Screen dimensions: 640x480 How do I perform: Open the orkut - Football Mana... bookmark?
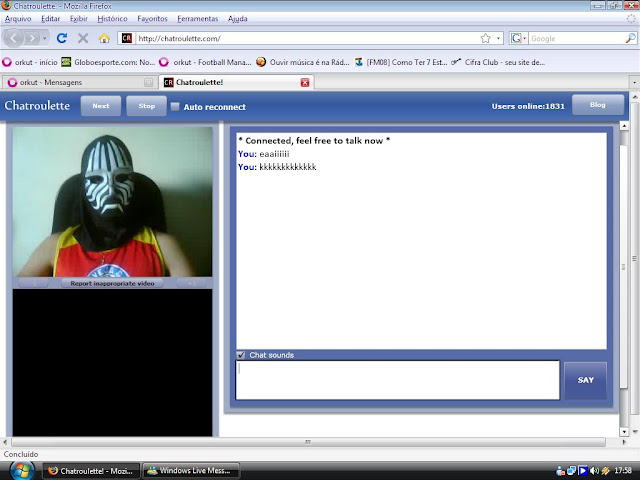(205, 62)
